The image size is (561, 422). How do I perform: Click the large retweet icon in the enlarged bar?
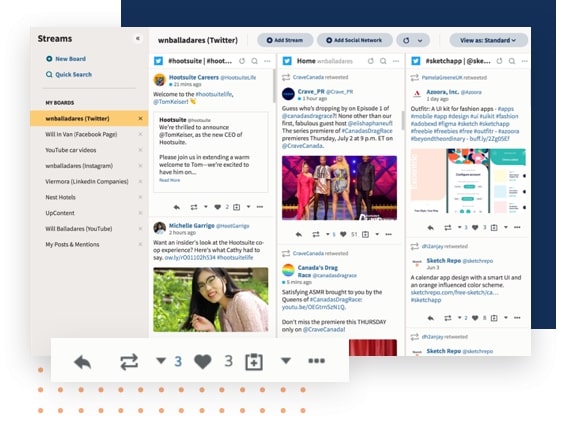[x=129, y=362]
